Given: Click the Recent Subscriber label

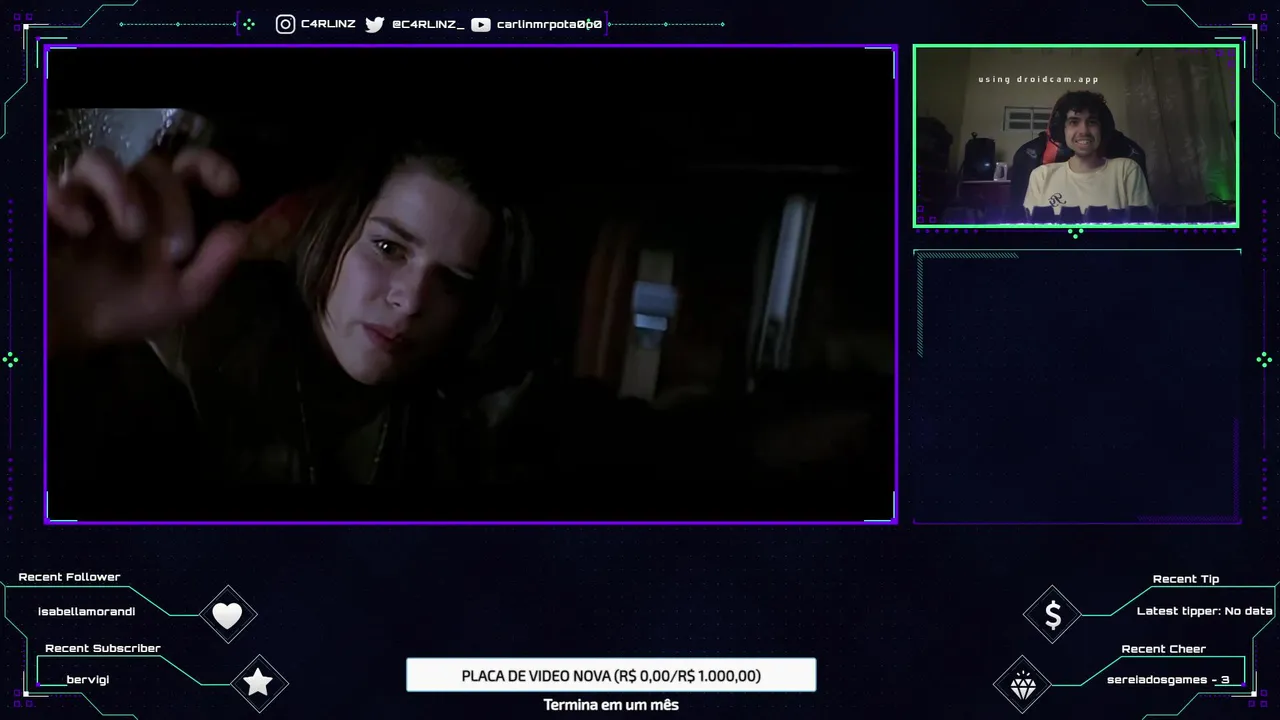Looking at the screenshot, I should coord(102,648).
